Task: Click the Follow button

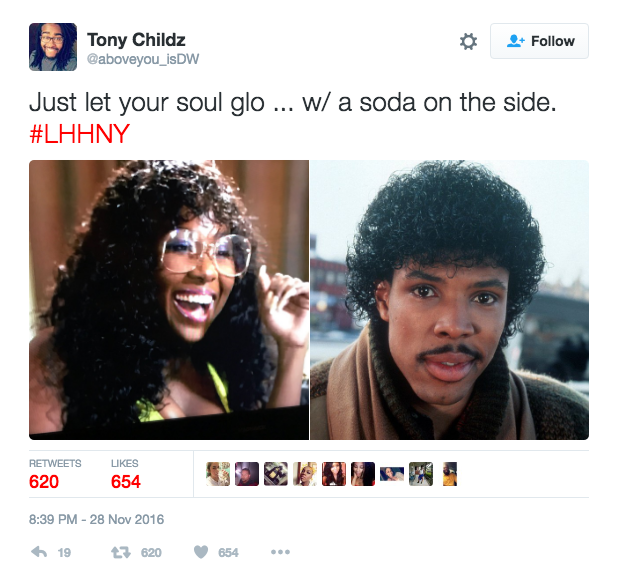Action: 539,41
